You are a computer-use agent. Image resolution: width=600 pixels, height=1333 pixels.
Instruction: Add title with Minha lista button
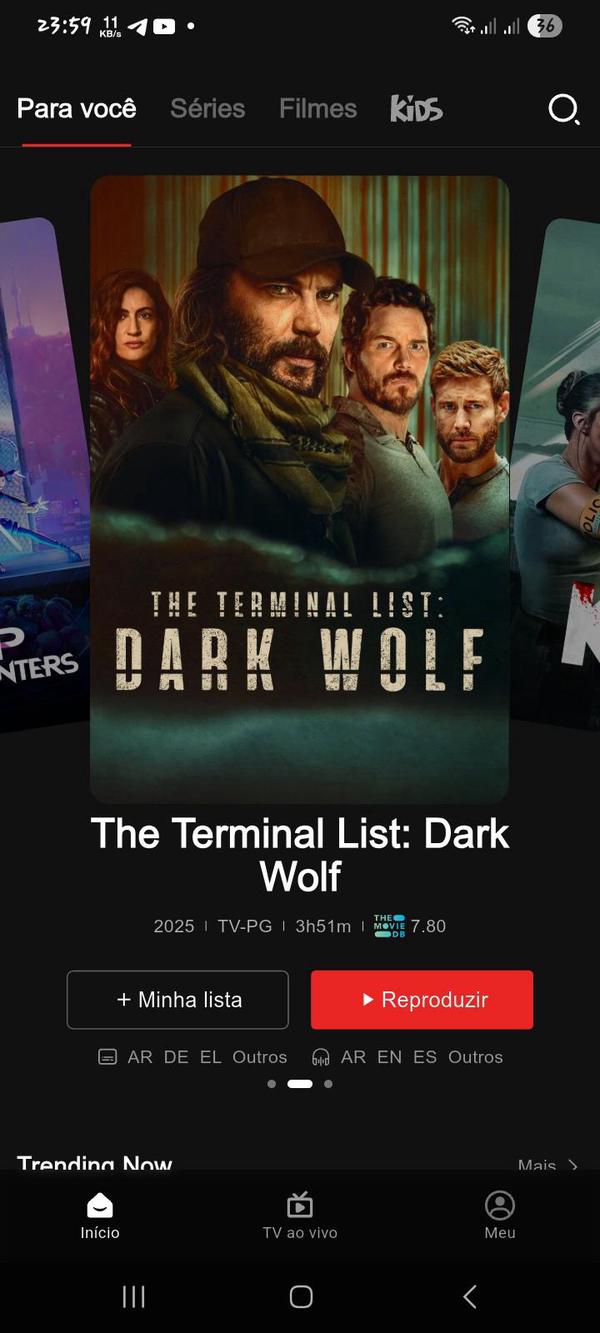(178, 1000)
